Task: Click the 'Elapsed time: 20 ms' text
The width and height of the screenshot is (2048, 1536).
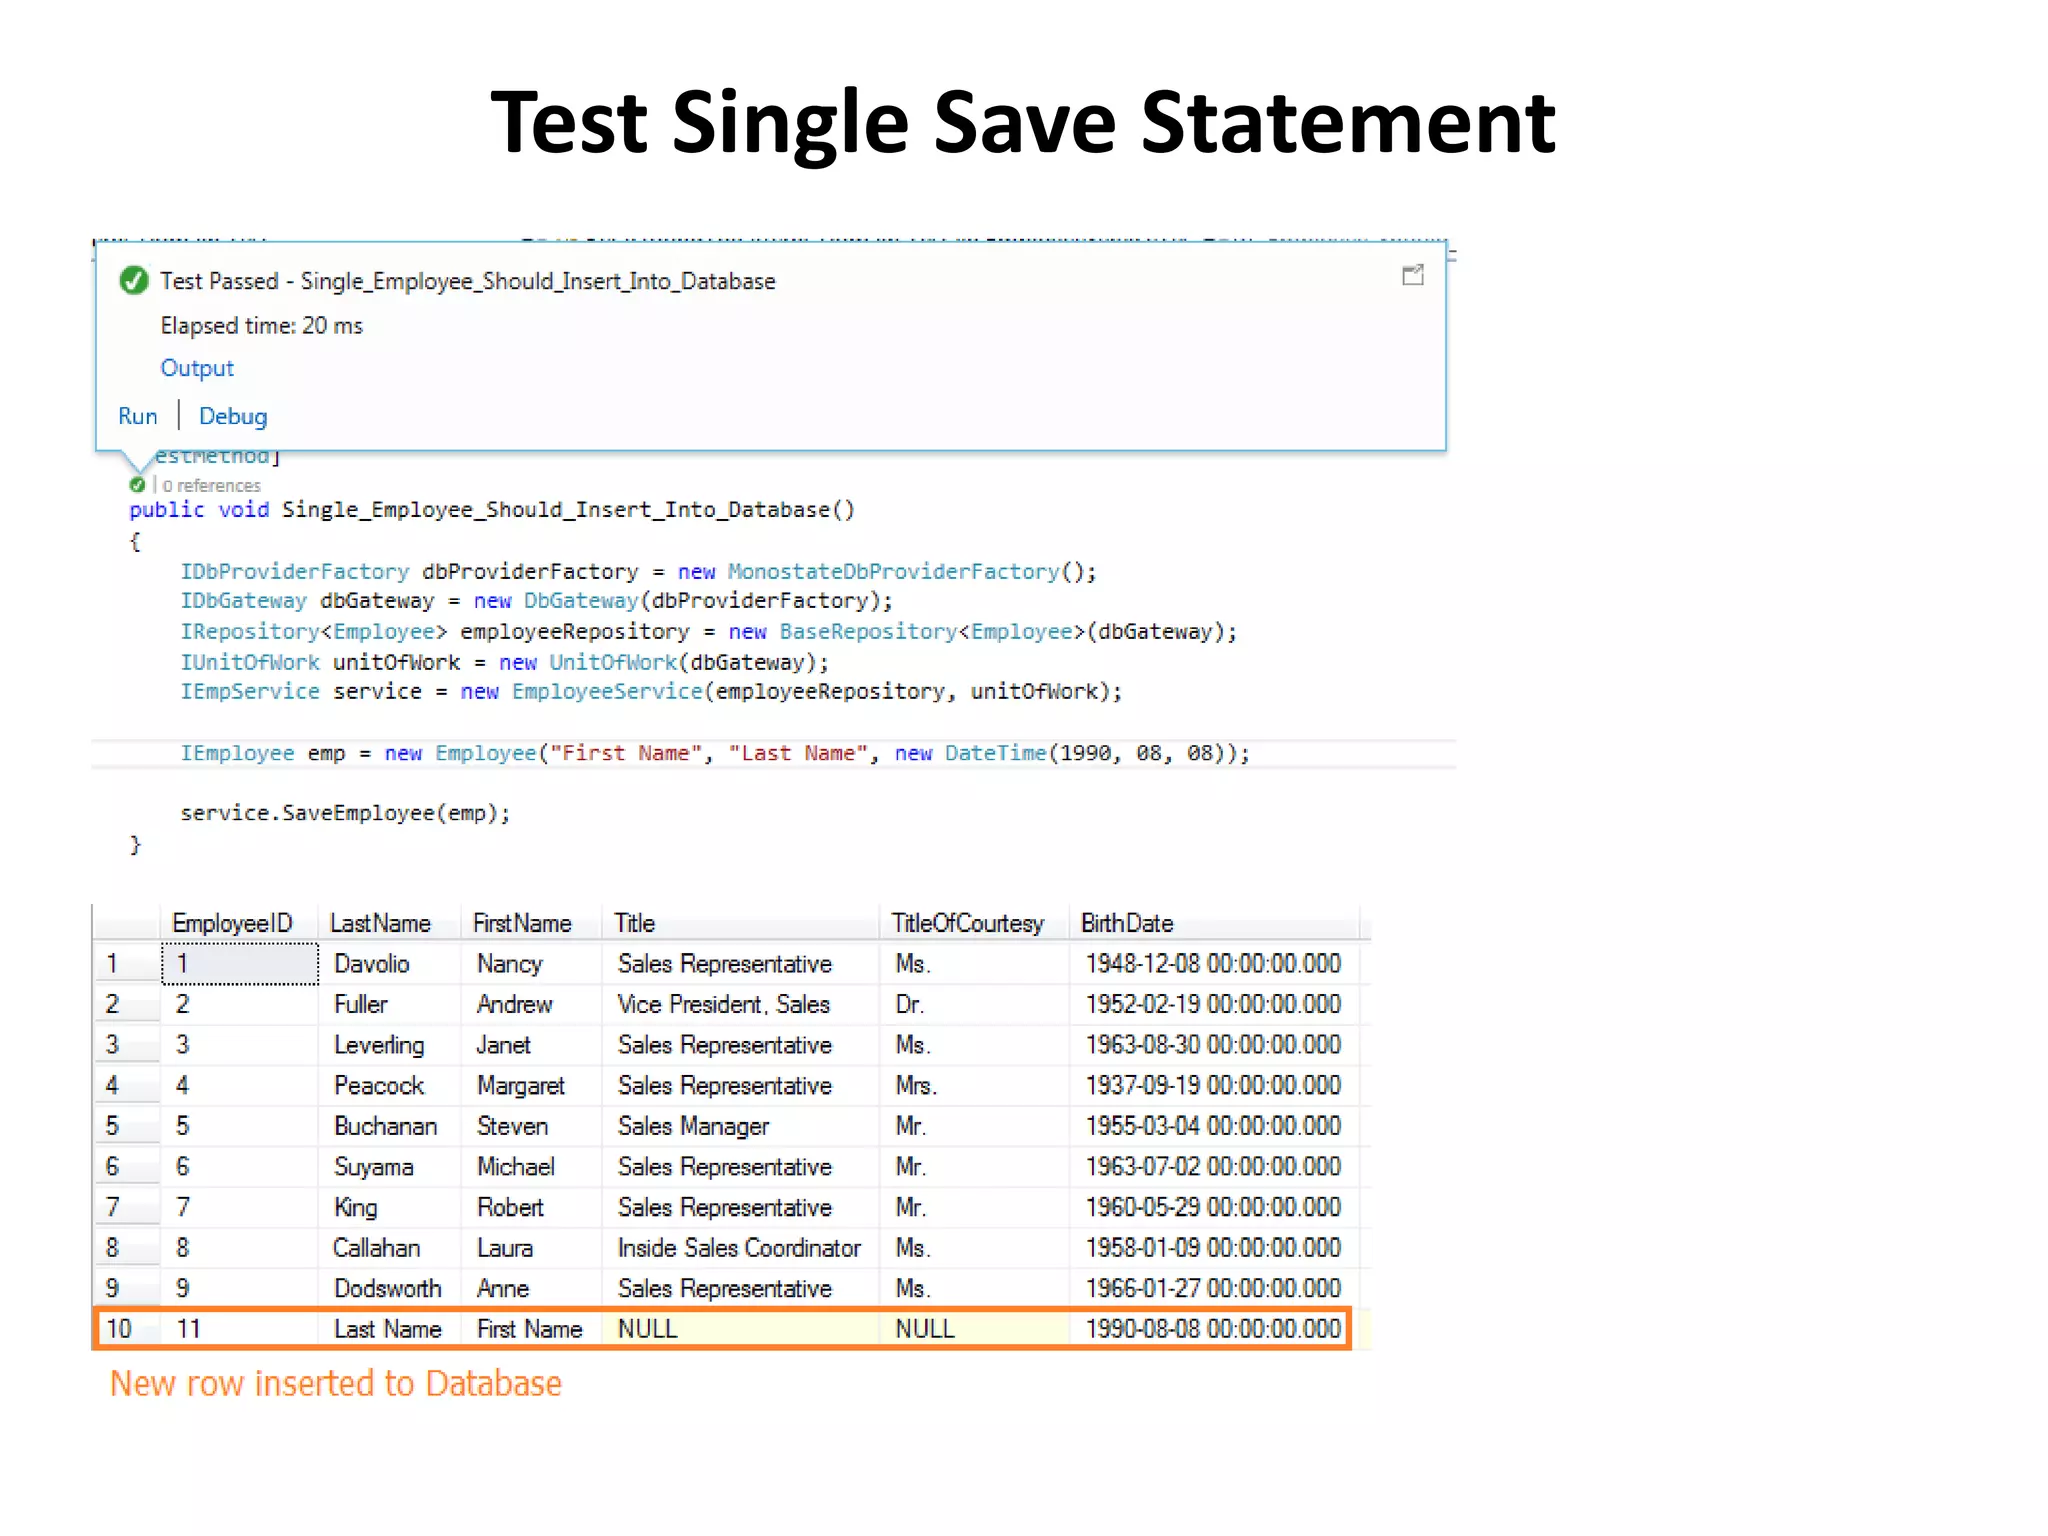Action: coord(261,326)
